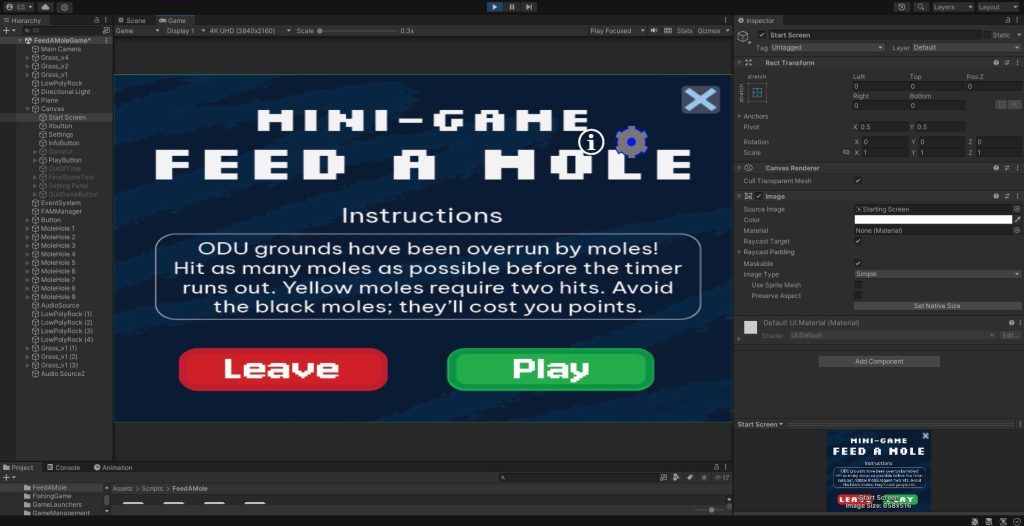The height and width of the screenshot is (526, 1024).
Task: Open the Inspector panel three-dot menu
Action: [1018, 20]
